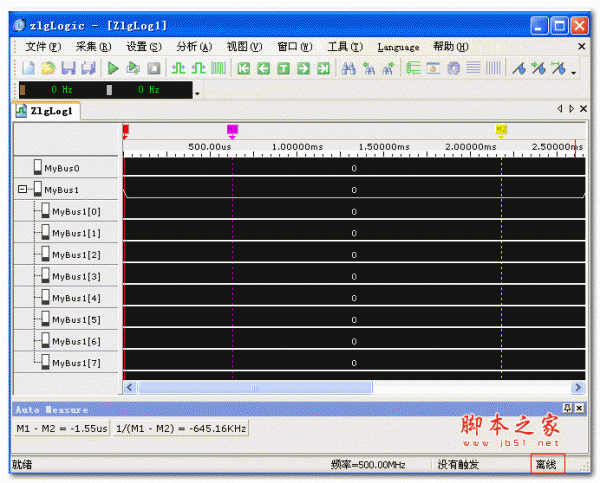Image resolution: width=600 pixels, height=483 pixels.
Task: Open the 视图(V) menu
Action: click(x=244, y=47)
